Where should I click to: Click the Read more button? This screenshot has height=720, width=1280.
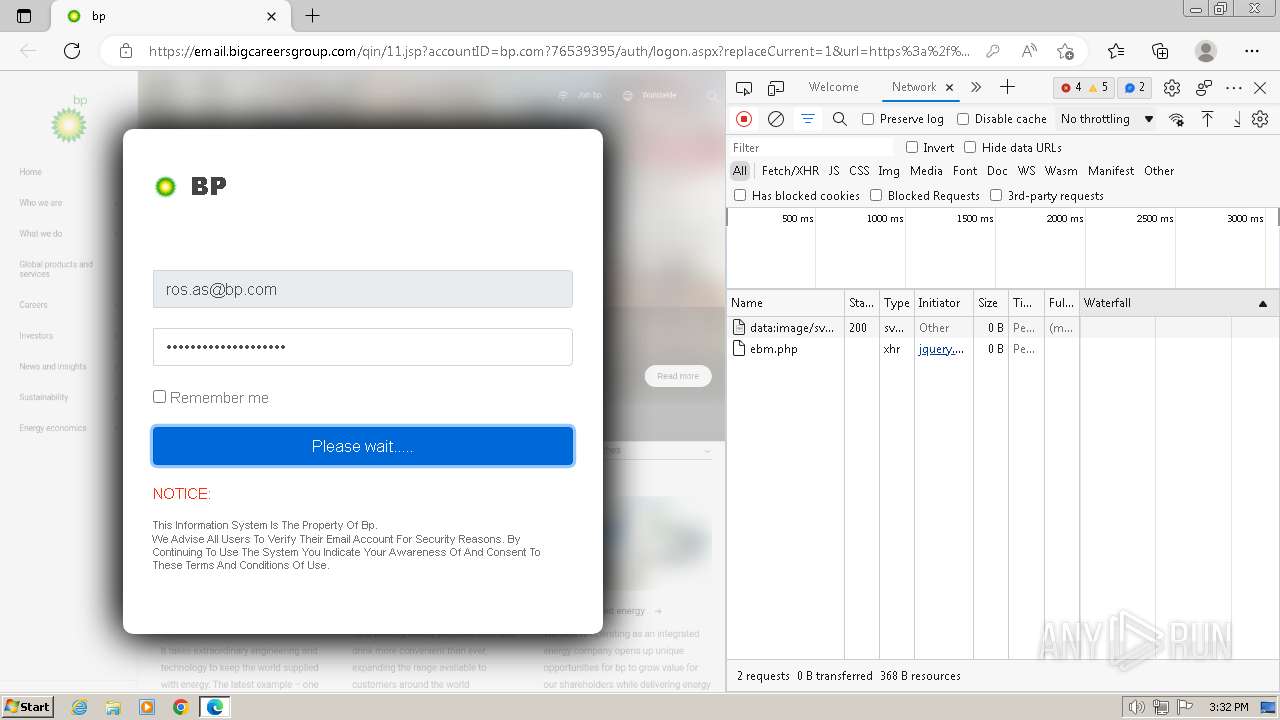(678, 376)
